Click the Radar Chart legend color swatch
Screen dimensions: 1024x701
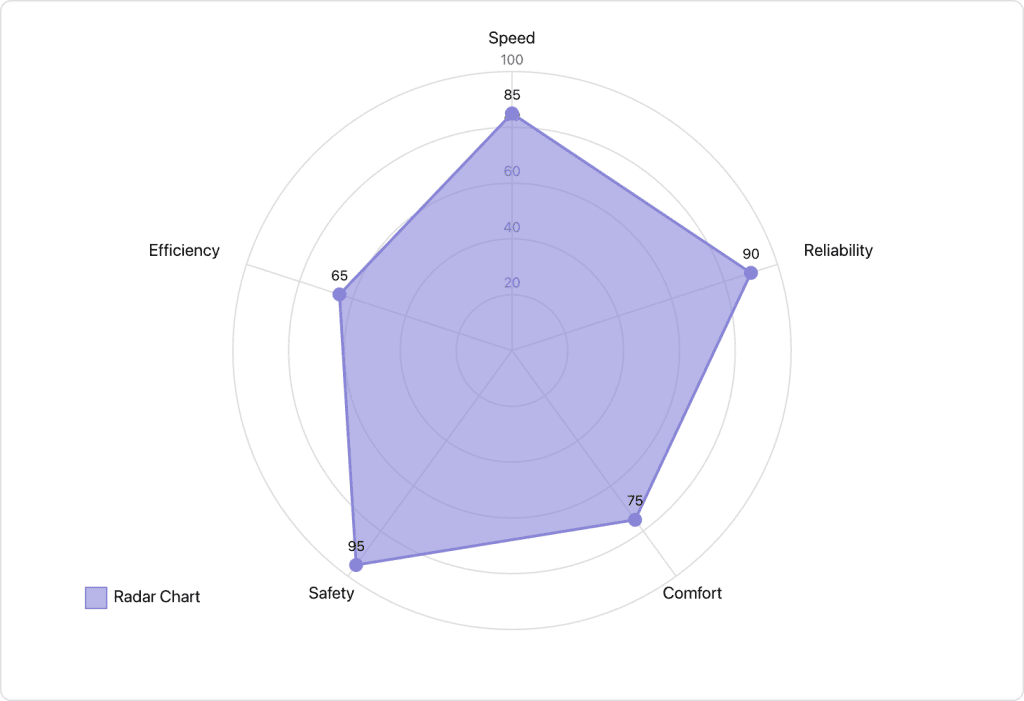[96, 597]
